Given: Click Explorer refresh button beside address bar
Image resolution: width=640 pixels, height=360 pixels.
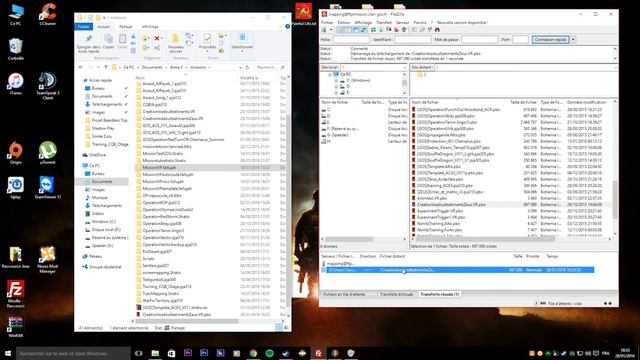Looking at the screenshot, I should click(247, 67).
